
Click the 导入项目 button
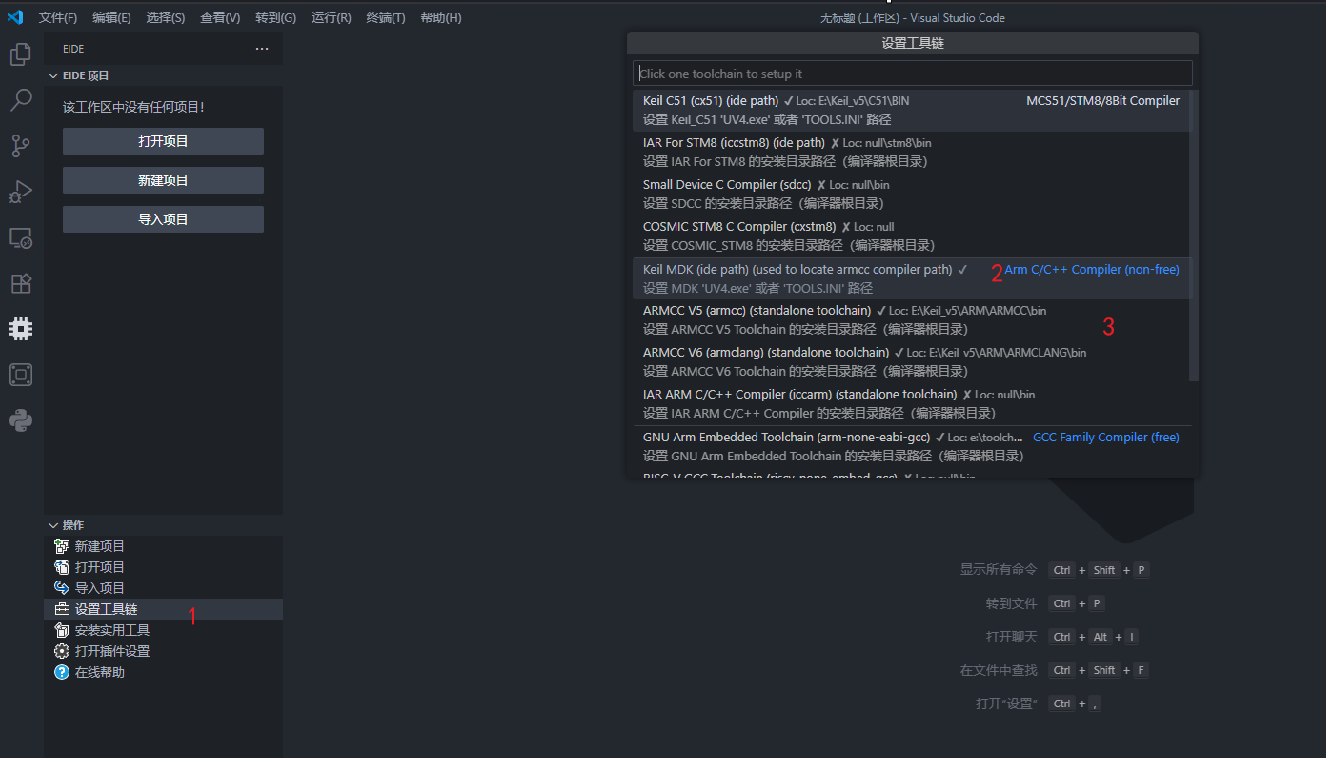[x=163, y=219]
